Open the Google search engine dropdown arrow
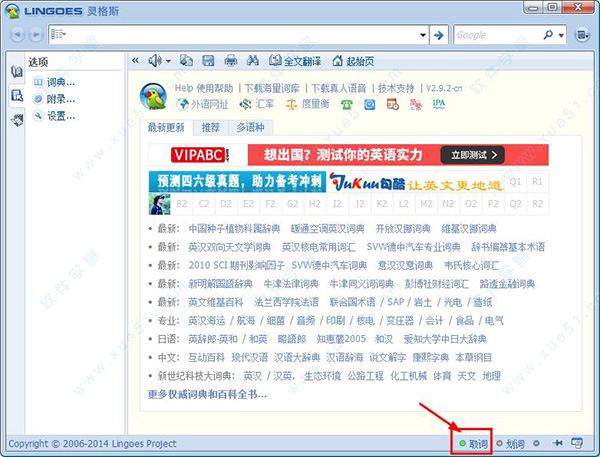 tap(561, 35)
